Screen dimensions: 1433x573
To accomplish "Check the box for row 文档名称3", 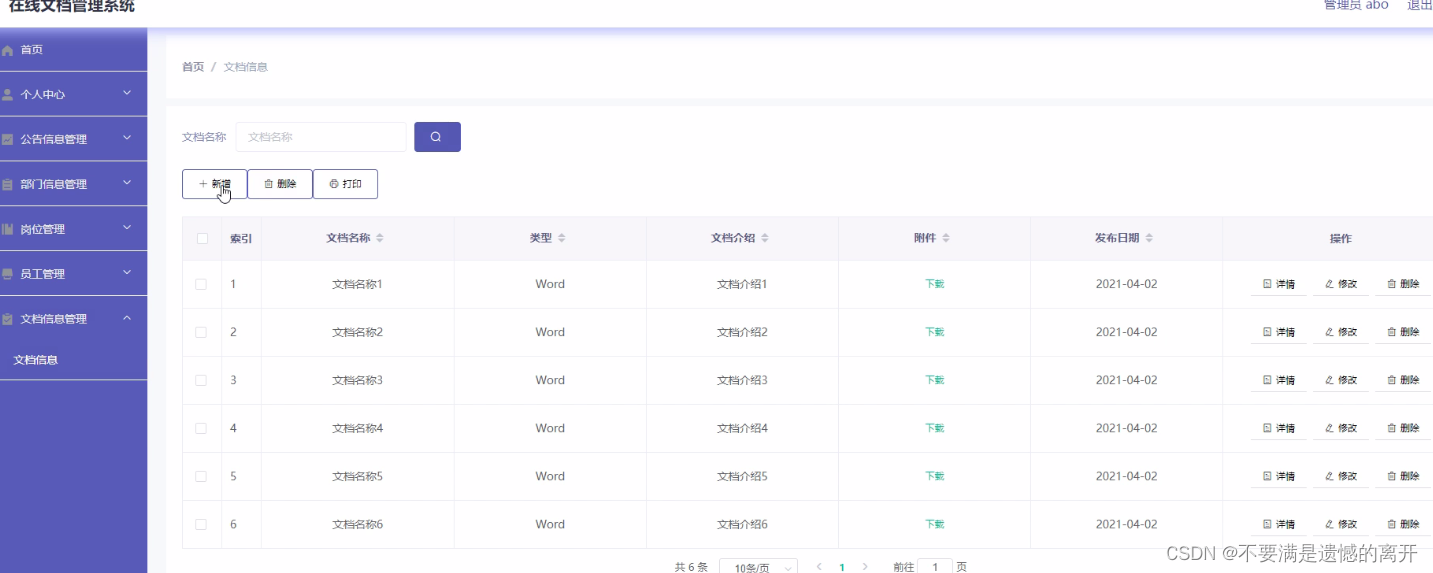I will (201, 380).
